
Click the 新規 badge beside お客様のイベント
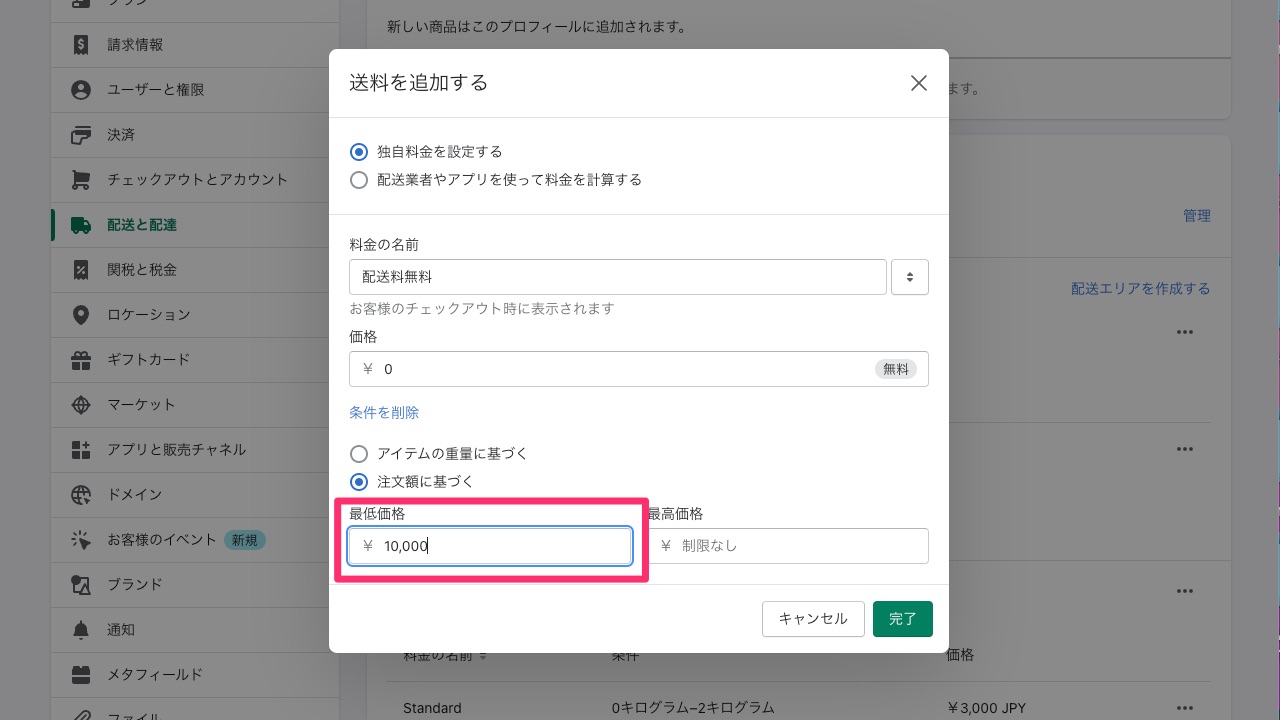coord(245,540)
